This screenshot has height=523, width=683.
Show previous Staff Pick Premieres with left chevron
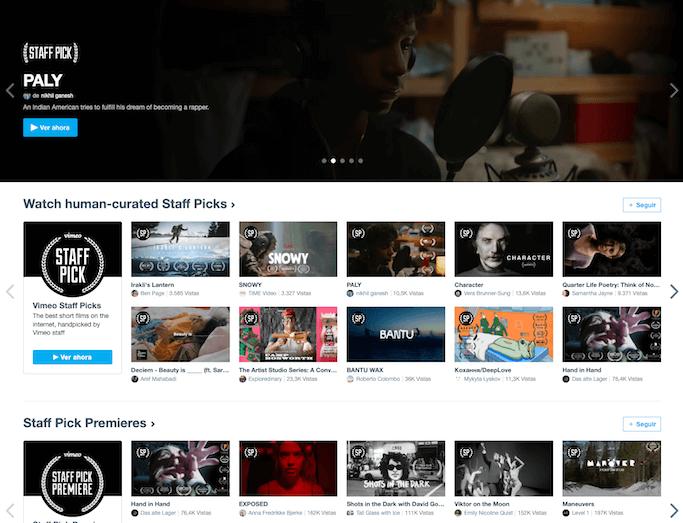point(10,511)
